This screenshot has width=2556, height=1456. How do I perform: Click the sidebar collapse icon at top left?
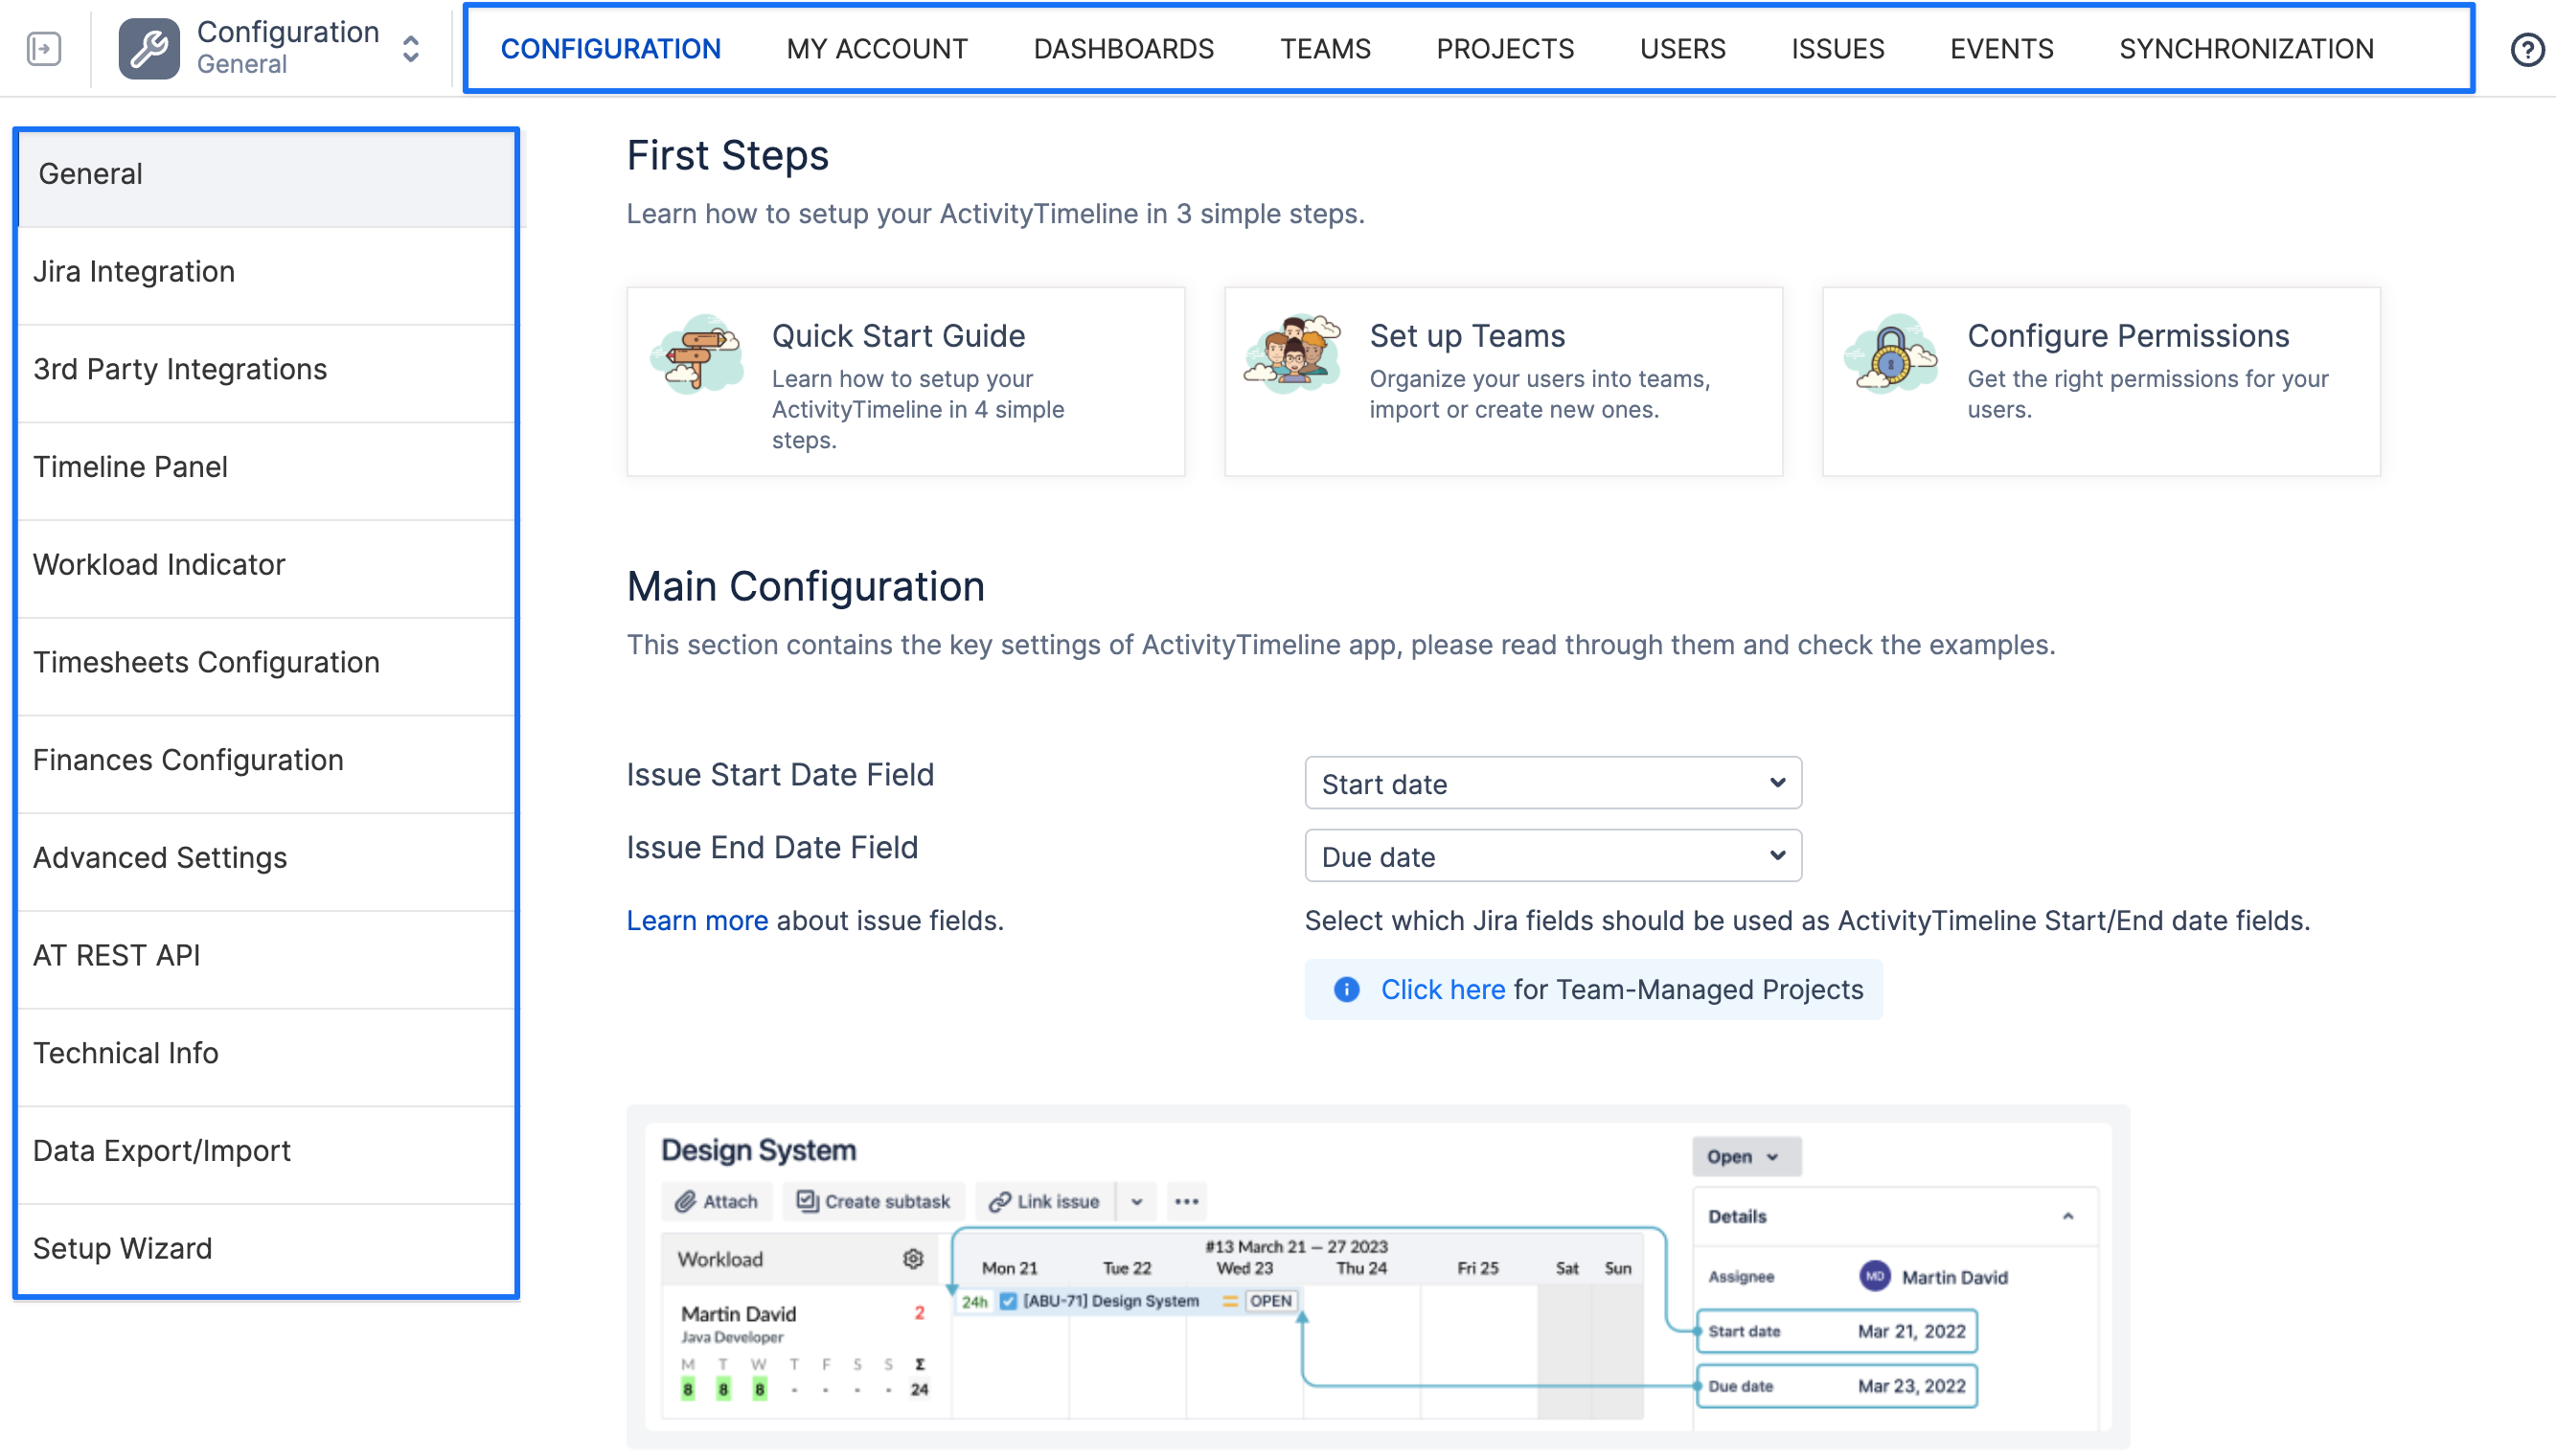pyautogui.click(x=44, y=48)
